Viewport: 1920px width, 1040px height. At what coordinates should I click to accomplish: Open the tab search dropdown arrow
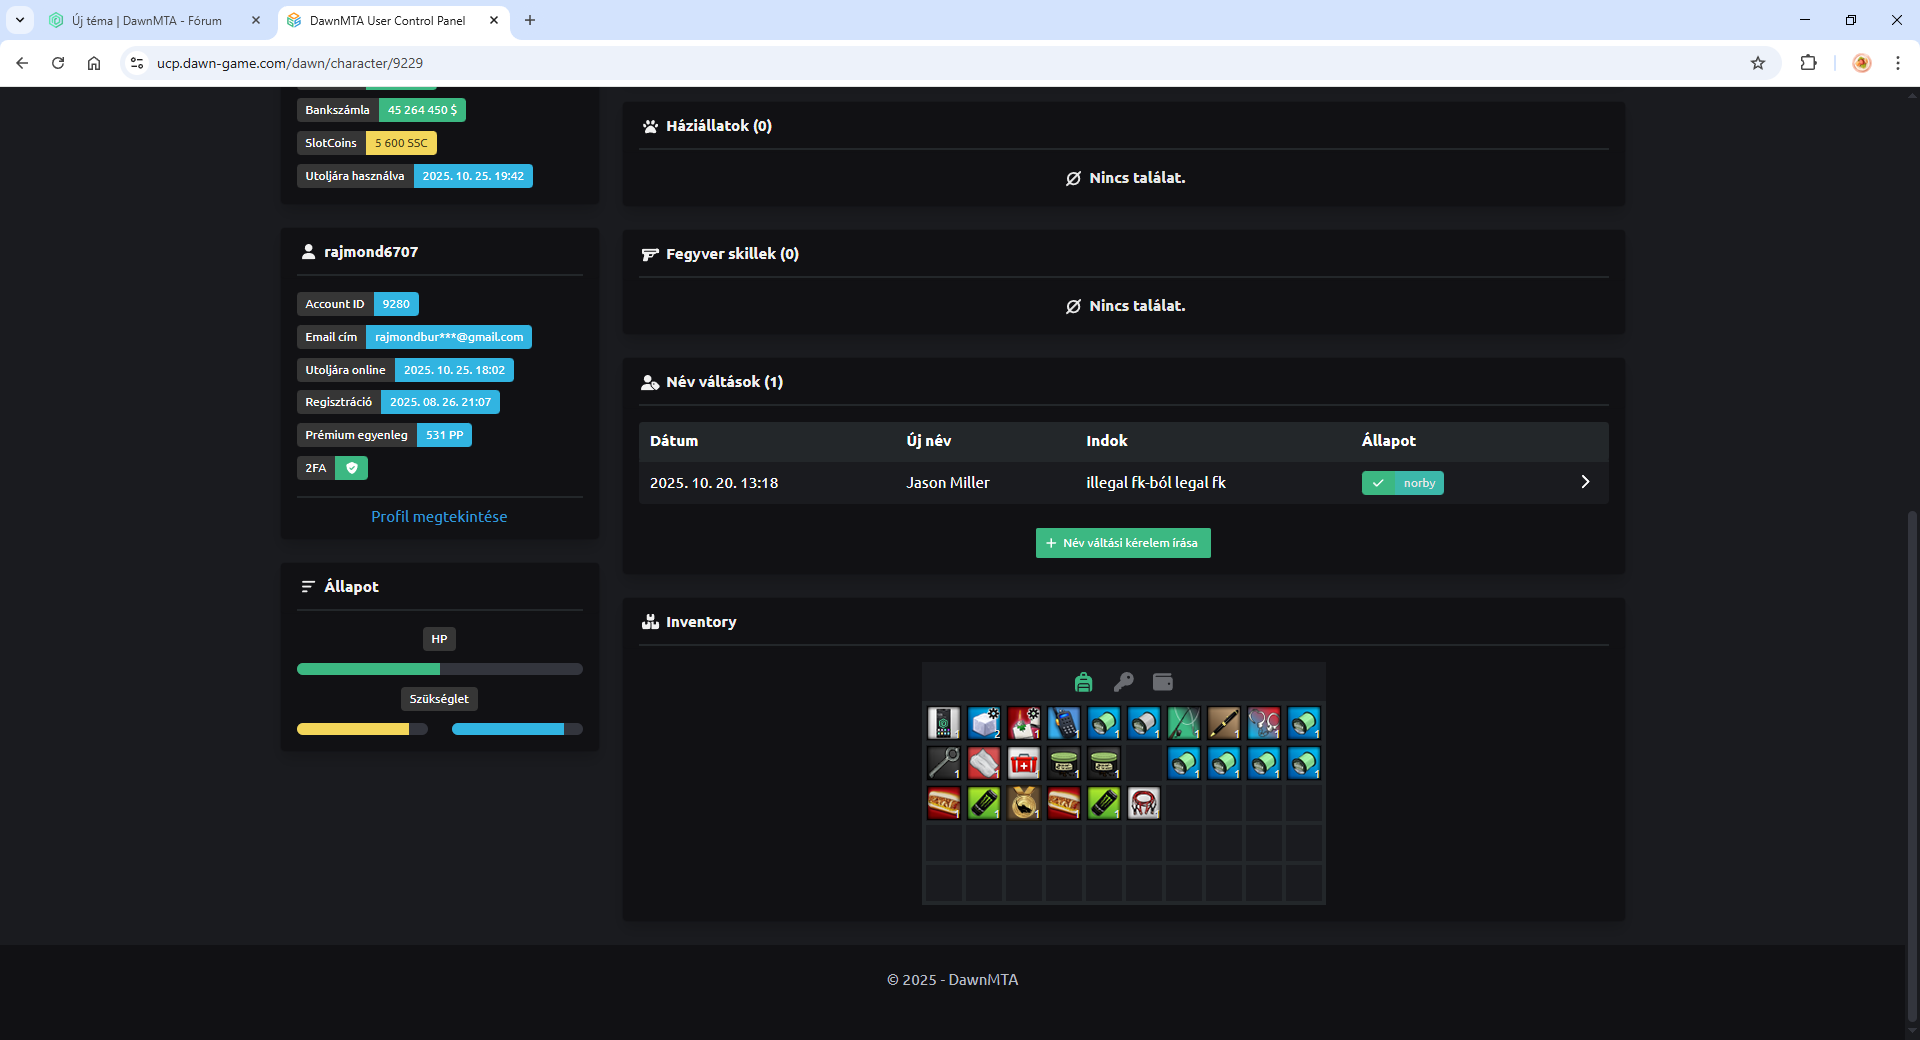tap(20, 20)
